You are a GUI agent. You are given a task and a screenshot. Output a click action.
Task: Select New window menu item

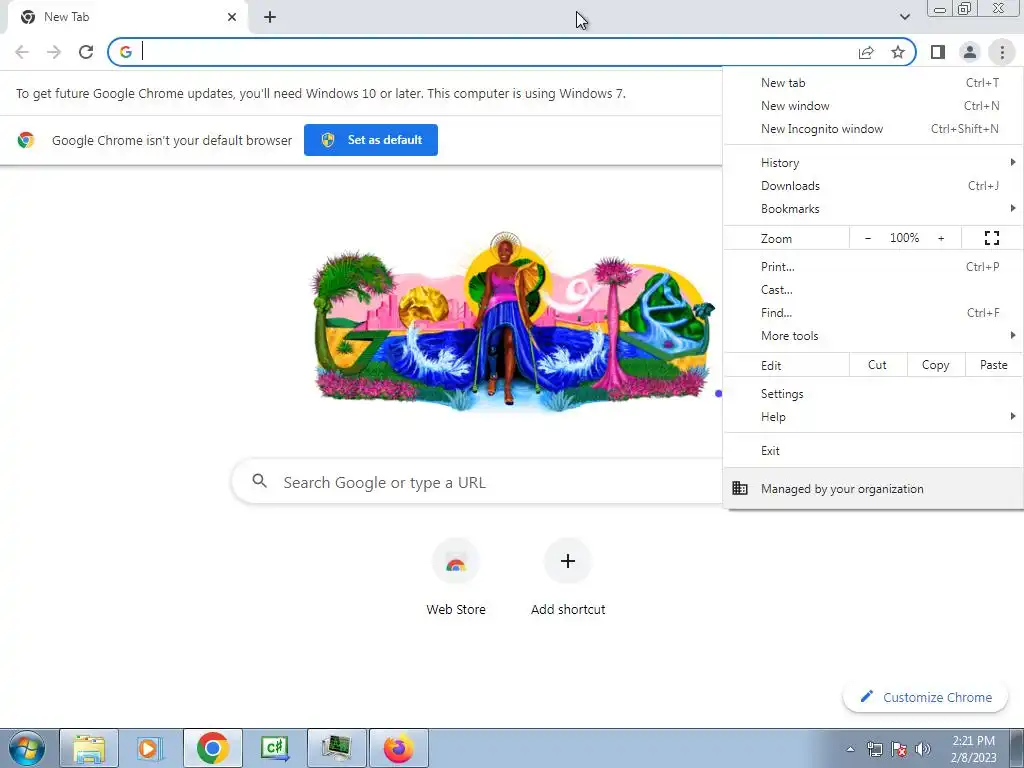tap(873, 106)
